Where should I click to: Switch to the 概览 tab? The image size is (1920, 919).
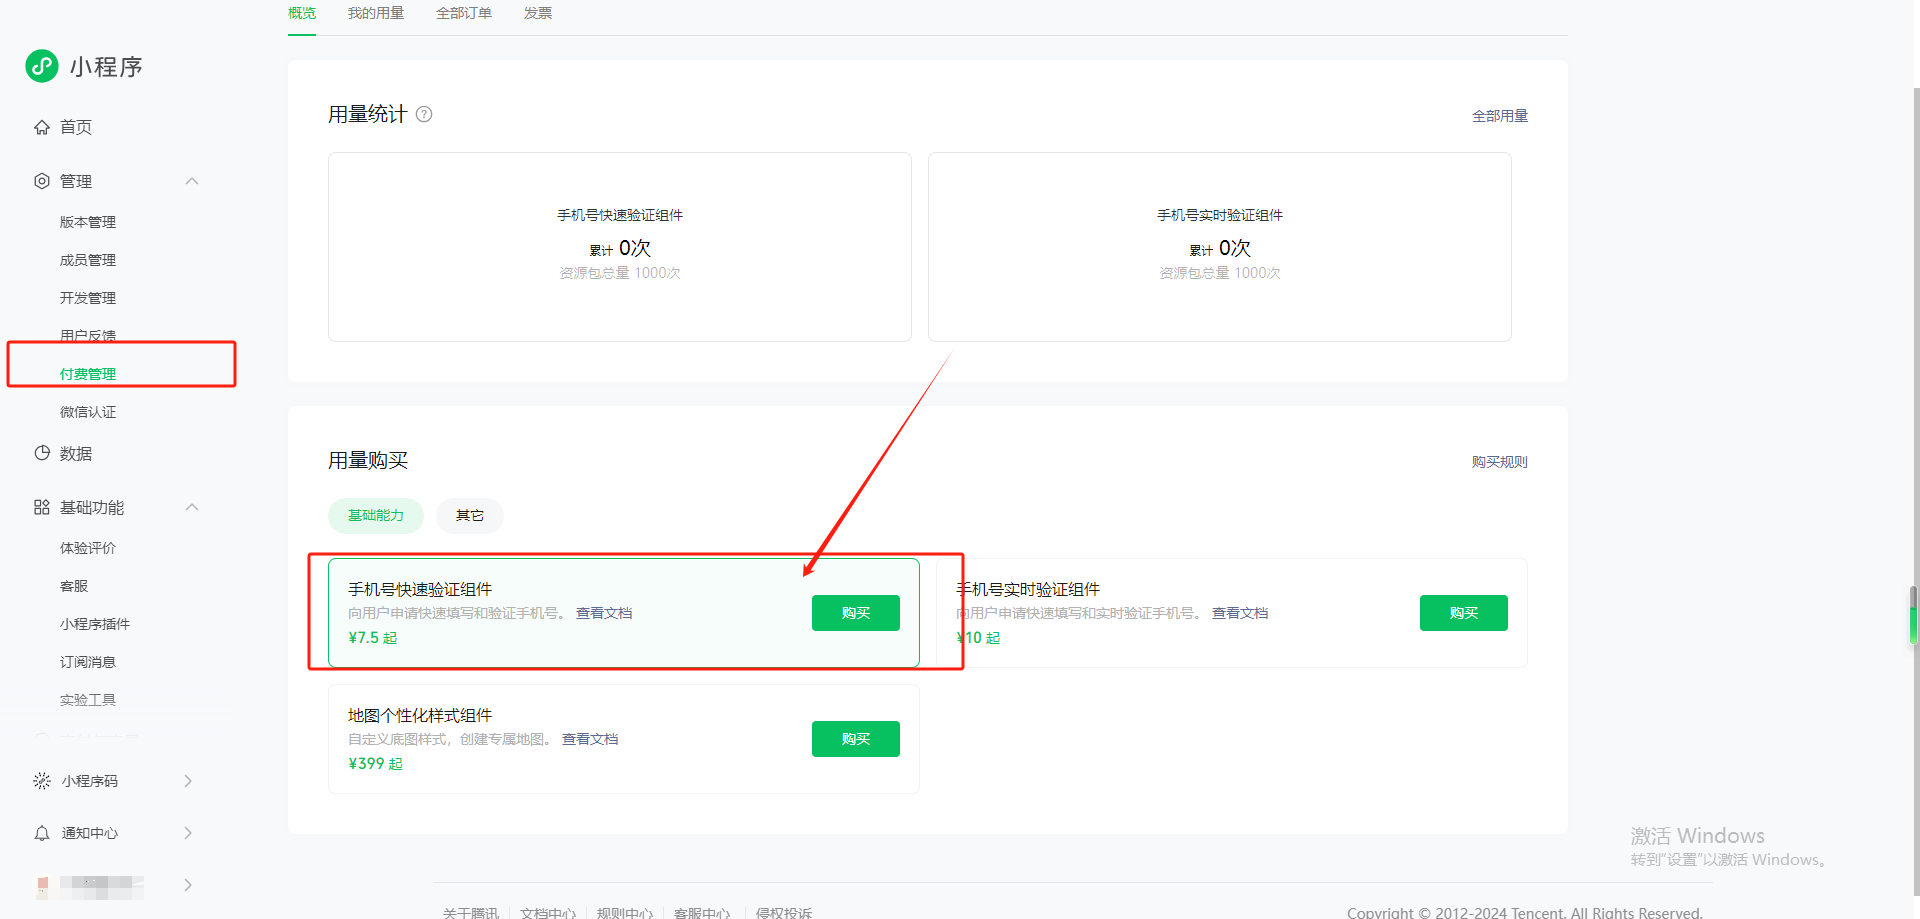302,13
